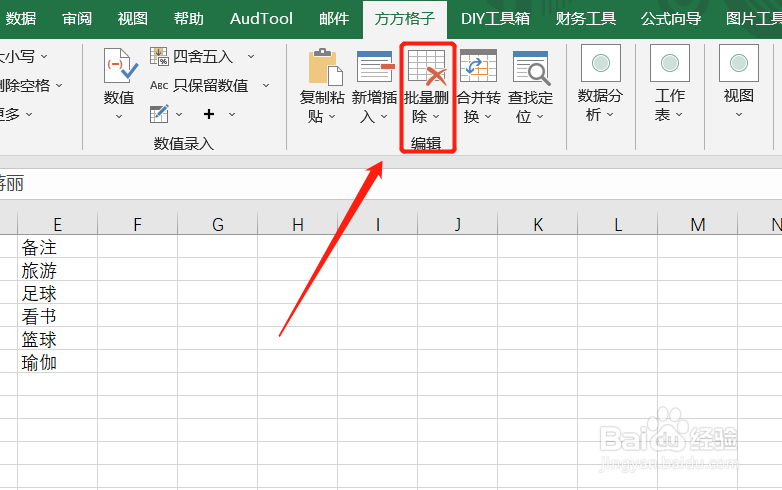Select column F header
The image size is (782, 490).
point(138,224)
